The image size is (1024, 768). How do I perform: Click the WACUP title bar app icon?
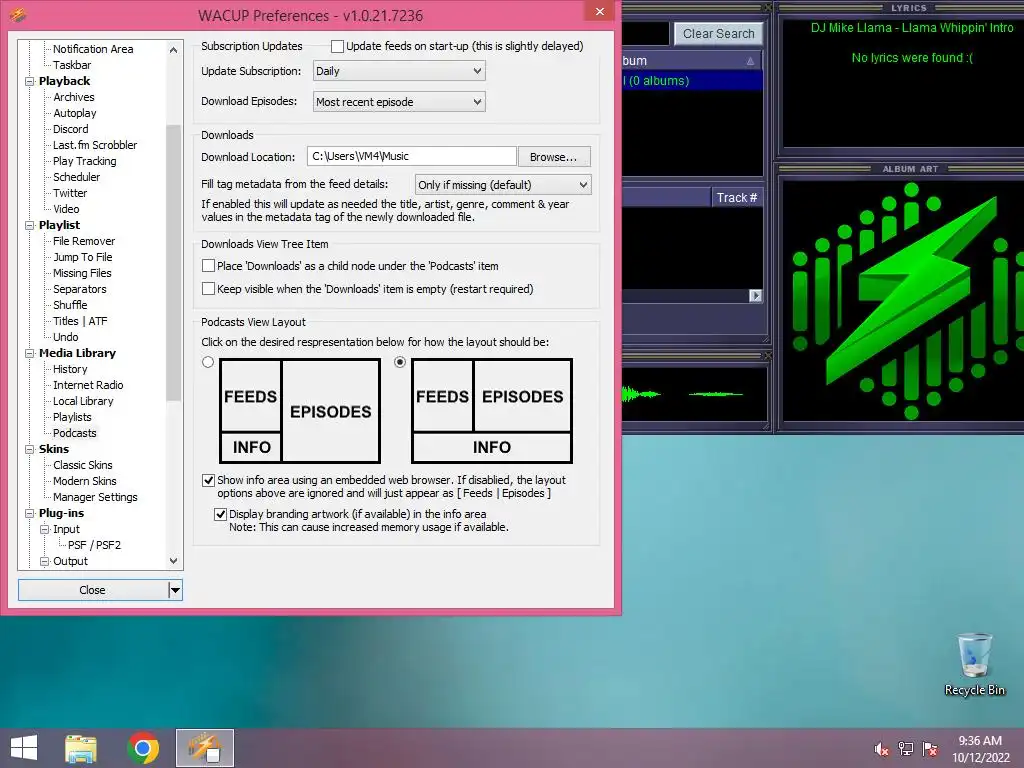(18, 14)
